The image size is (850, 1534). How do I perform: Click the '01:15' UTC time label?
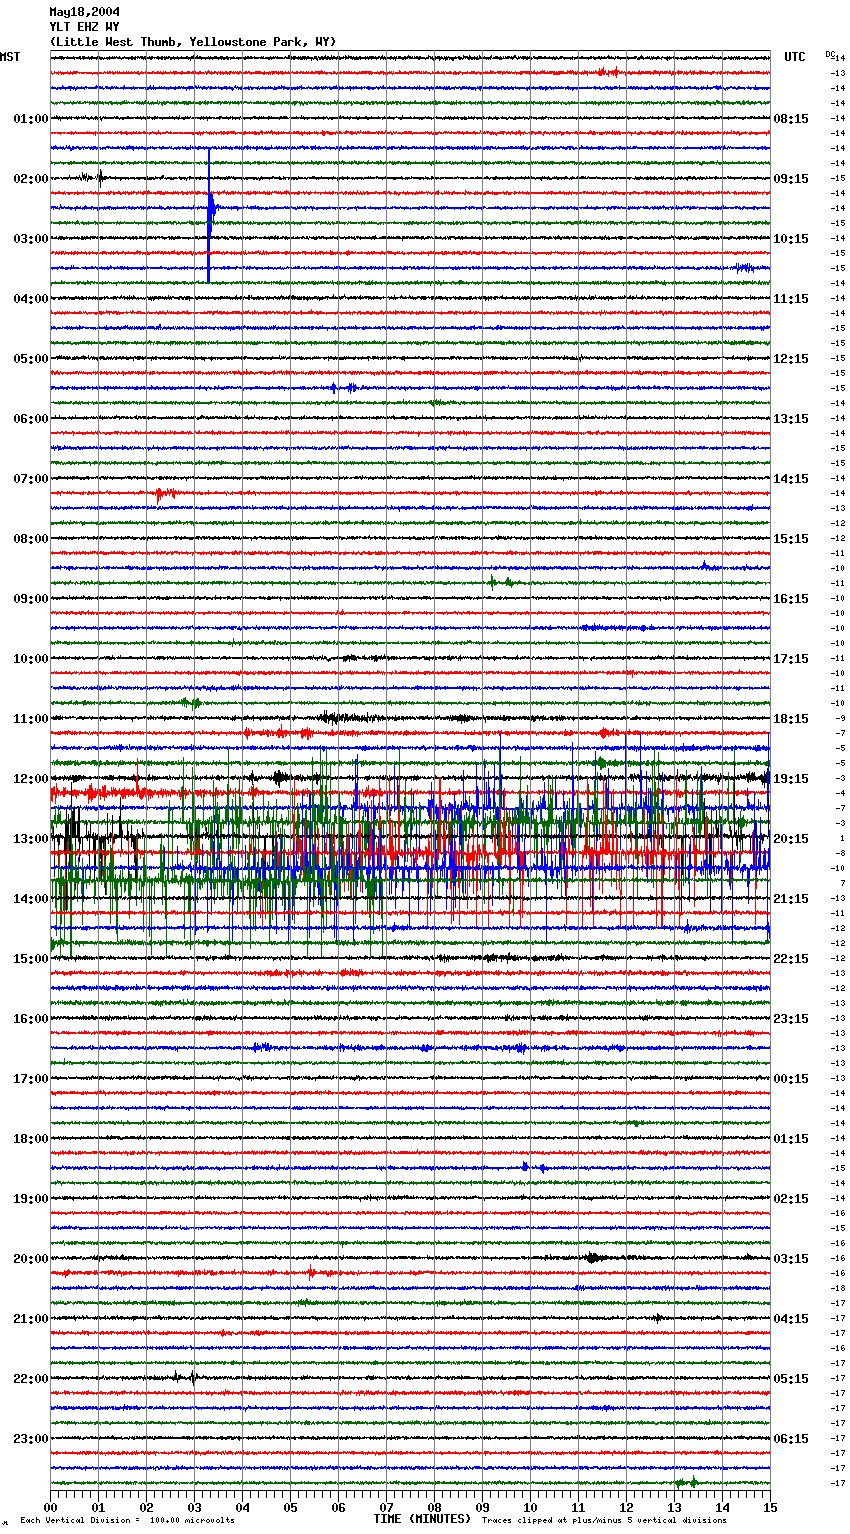[x=791, y=1139]
